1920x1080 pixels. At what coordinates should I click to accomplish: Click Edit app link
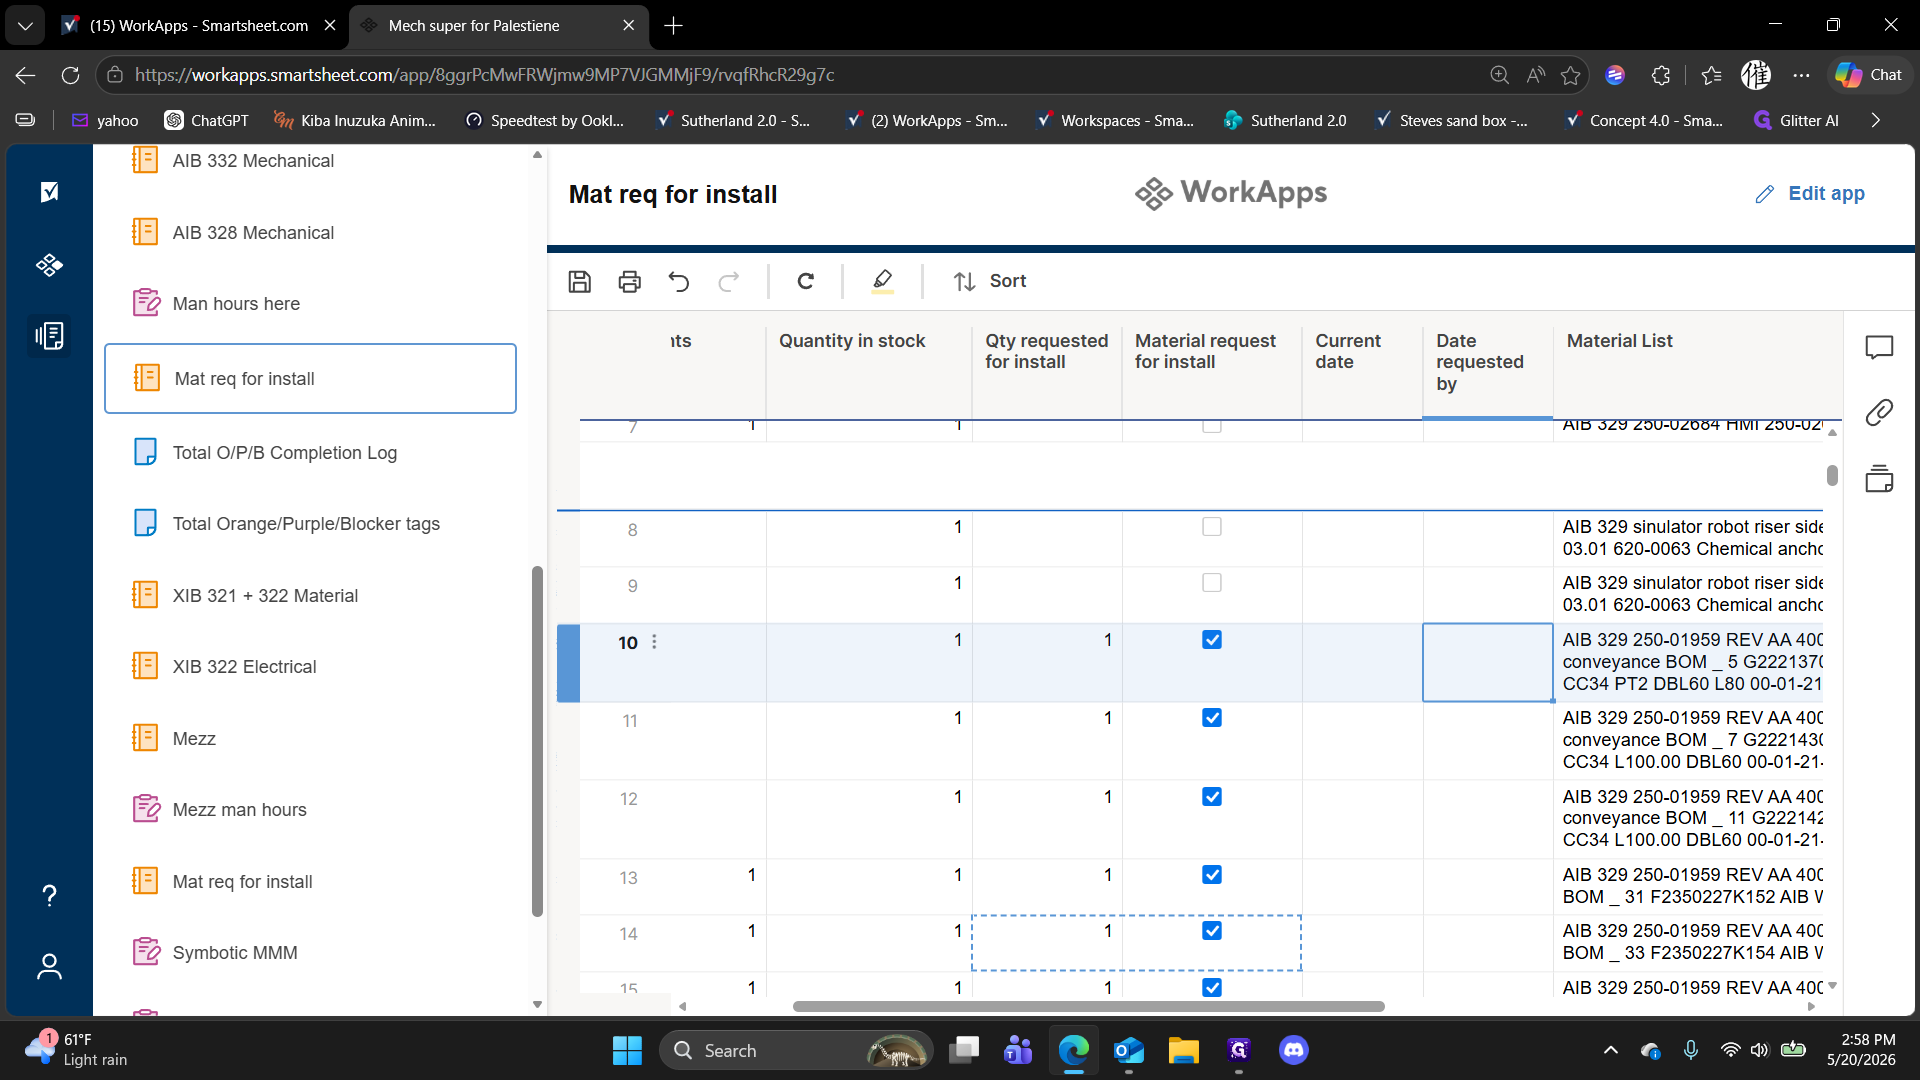tap(1810, 193)
